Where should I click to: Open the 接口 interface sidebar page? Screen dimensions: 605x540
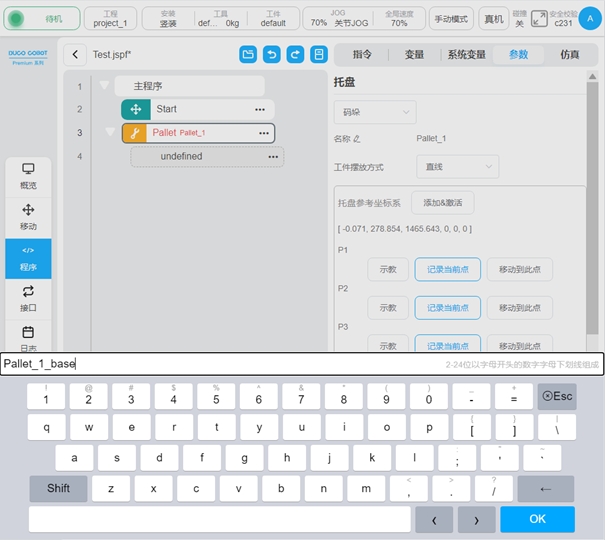click(x=28, y=297)
